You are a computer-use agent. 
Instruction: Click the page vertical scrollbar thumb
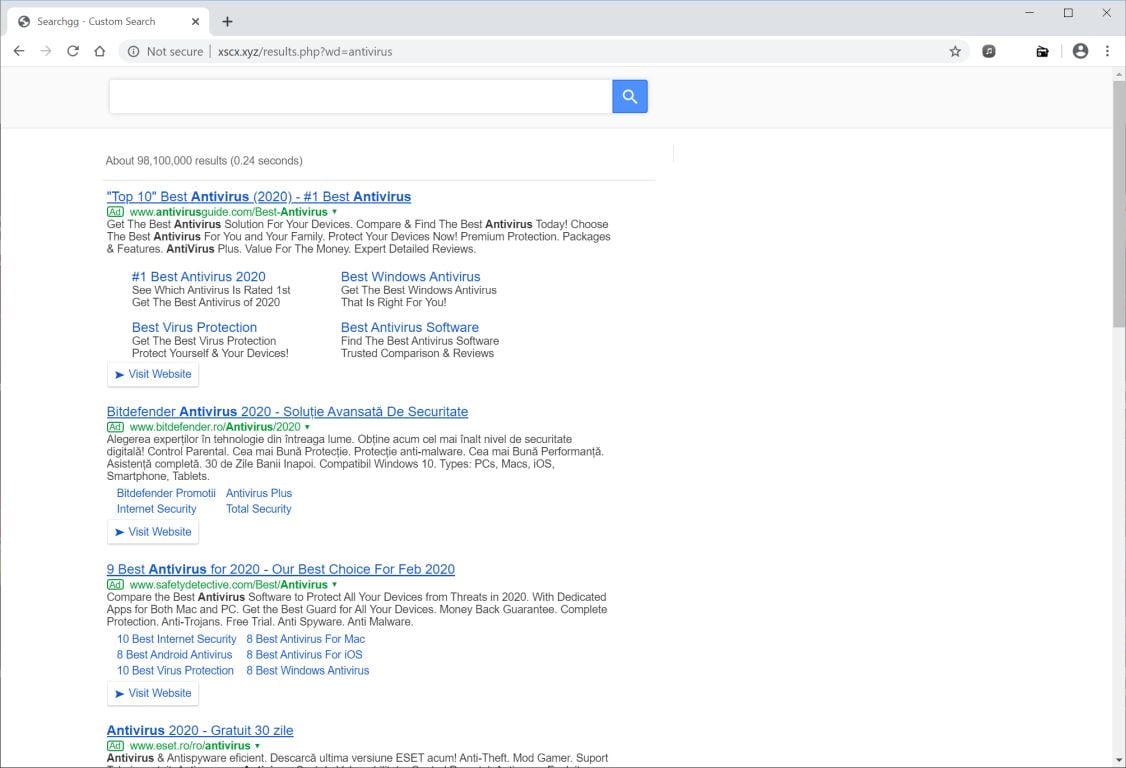[x=1119, y=203]
